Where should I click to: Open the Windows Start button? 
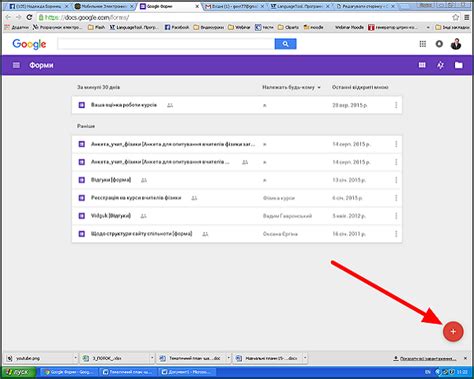pyautogui.click(x=19, y=372)
